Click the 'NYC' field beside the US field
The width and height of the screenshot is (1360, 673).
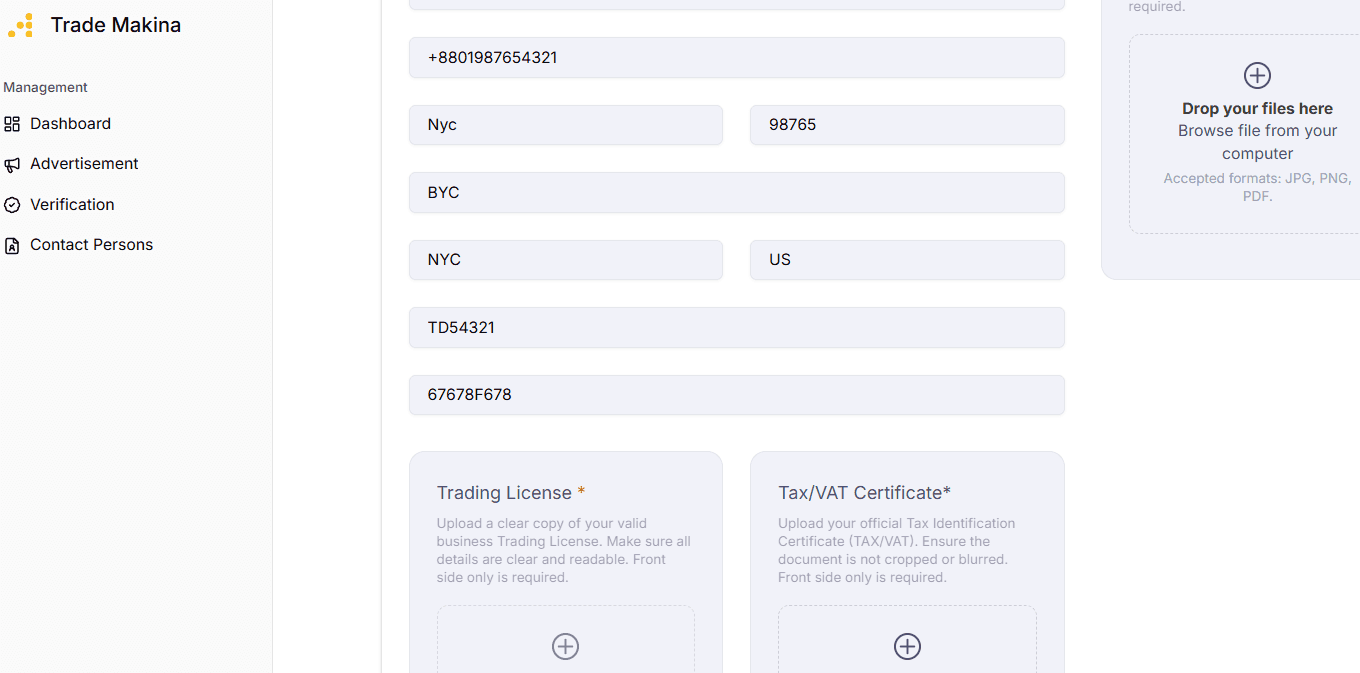point(565,260)
